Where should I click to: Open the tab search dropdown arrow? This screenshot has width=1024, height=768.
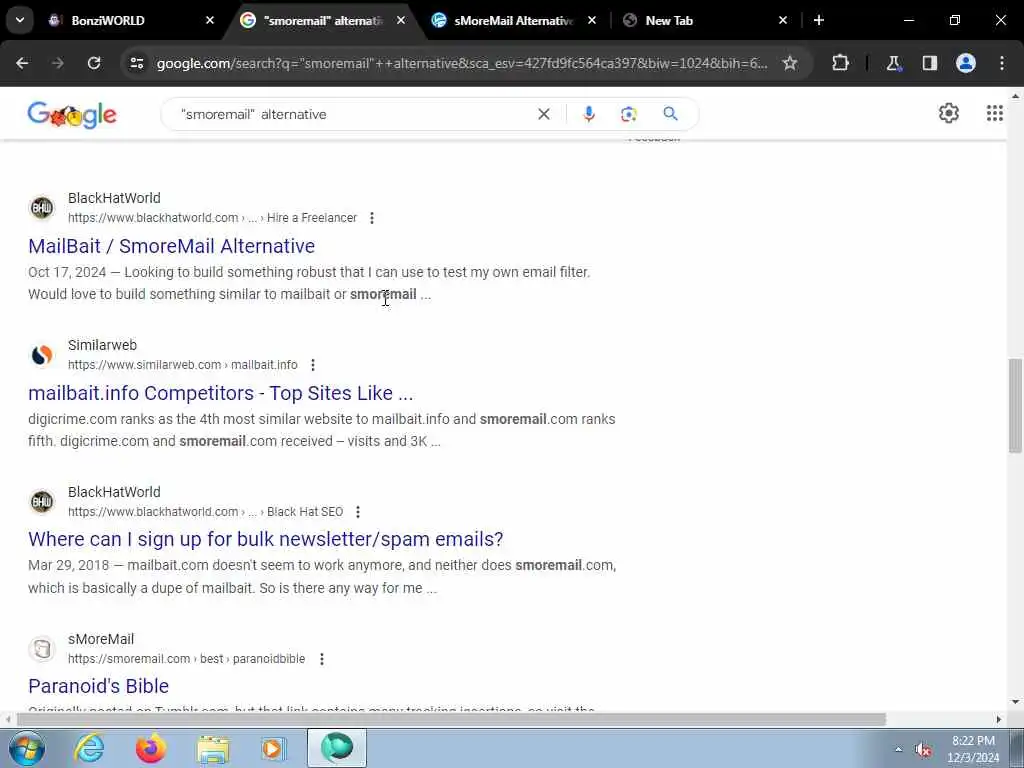[x=20, y=20]
